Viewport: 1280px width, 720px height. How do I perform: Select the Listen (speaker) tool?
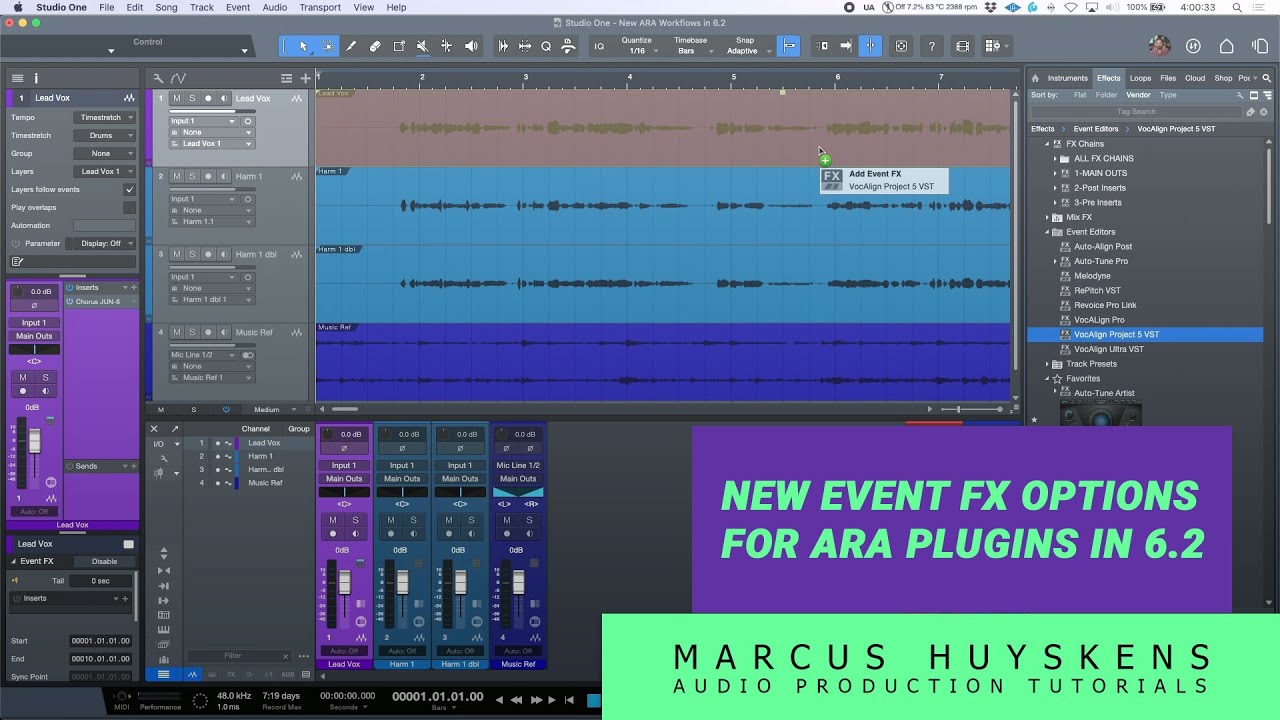click(470, 46)
